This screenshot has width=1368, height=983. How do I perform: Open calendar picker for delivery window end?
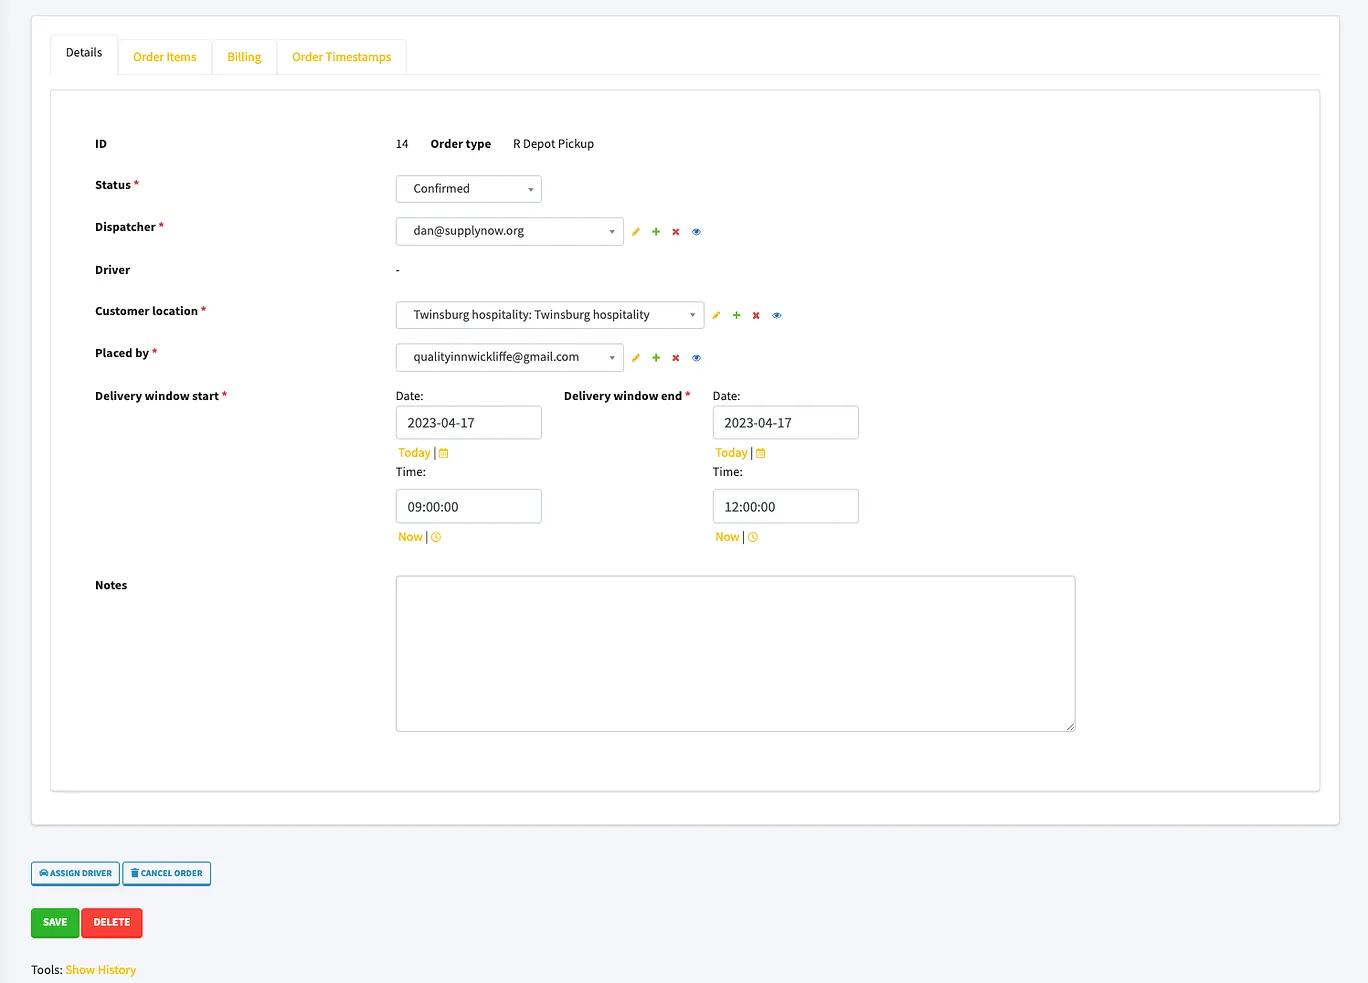[761, 453]
